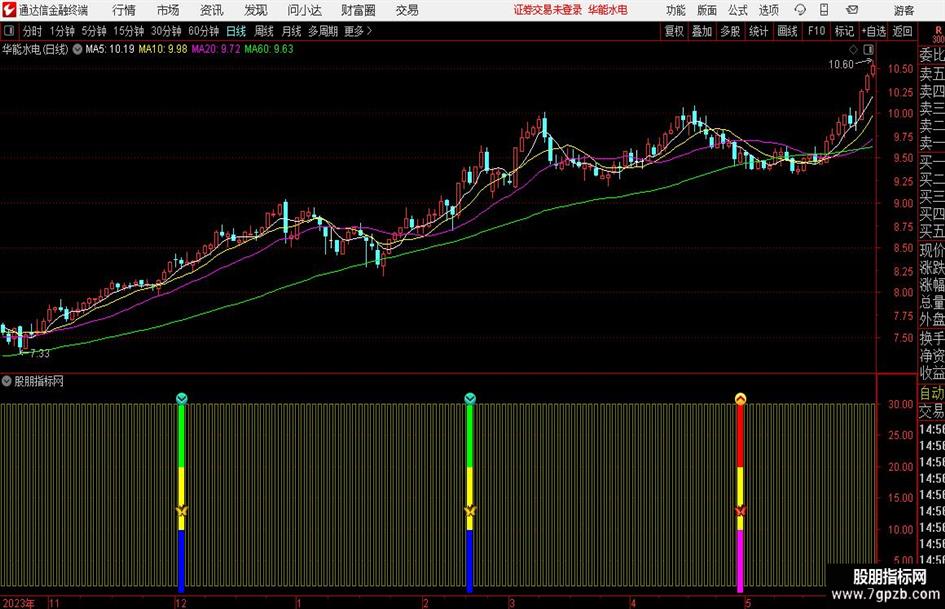Expand the 更多 periods chevron
The image size is (945, 609).
pyautogui.click(x=369, y=31)
